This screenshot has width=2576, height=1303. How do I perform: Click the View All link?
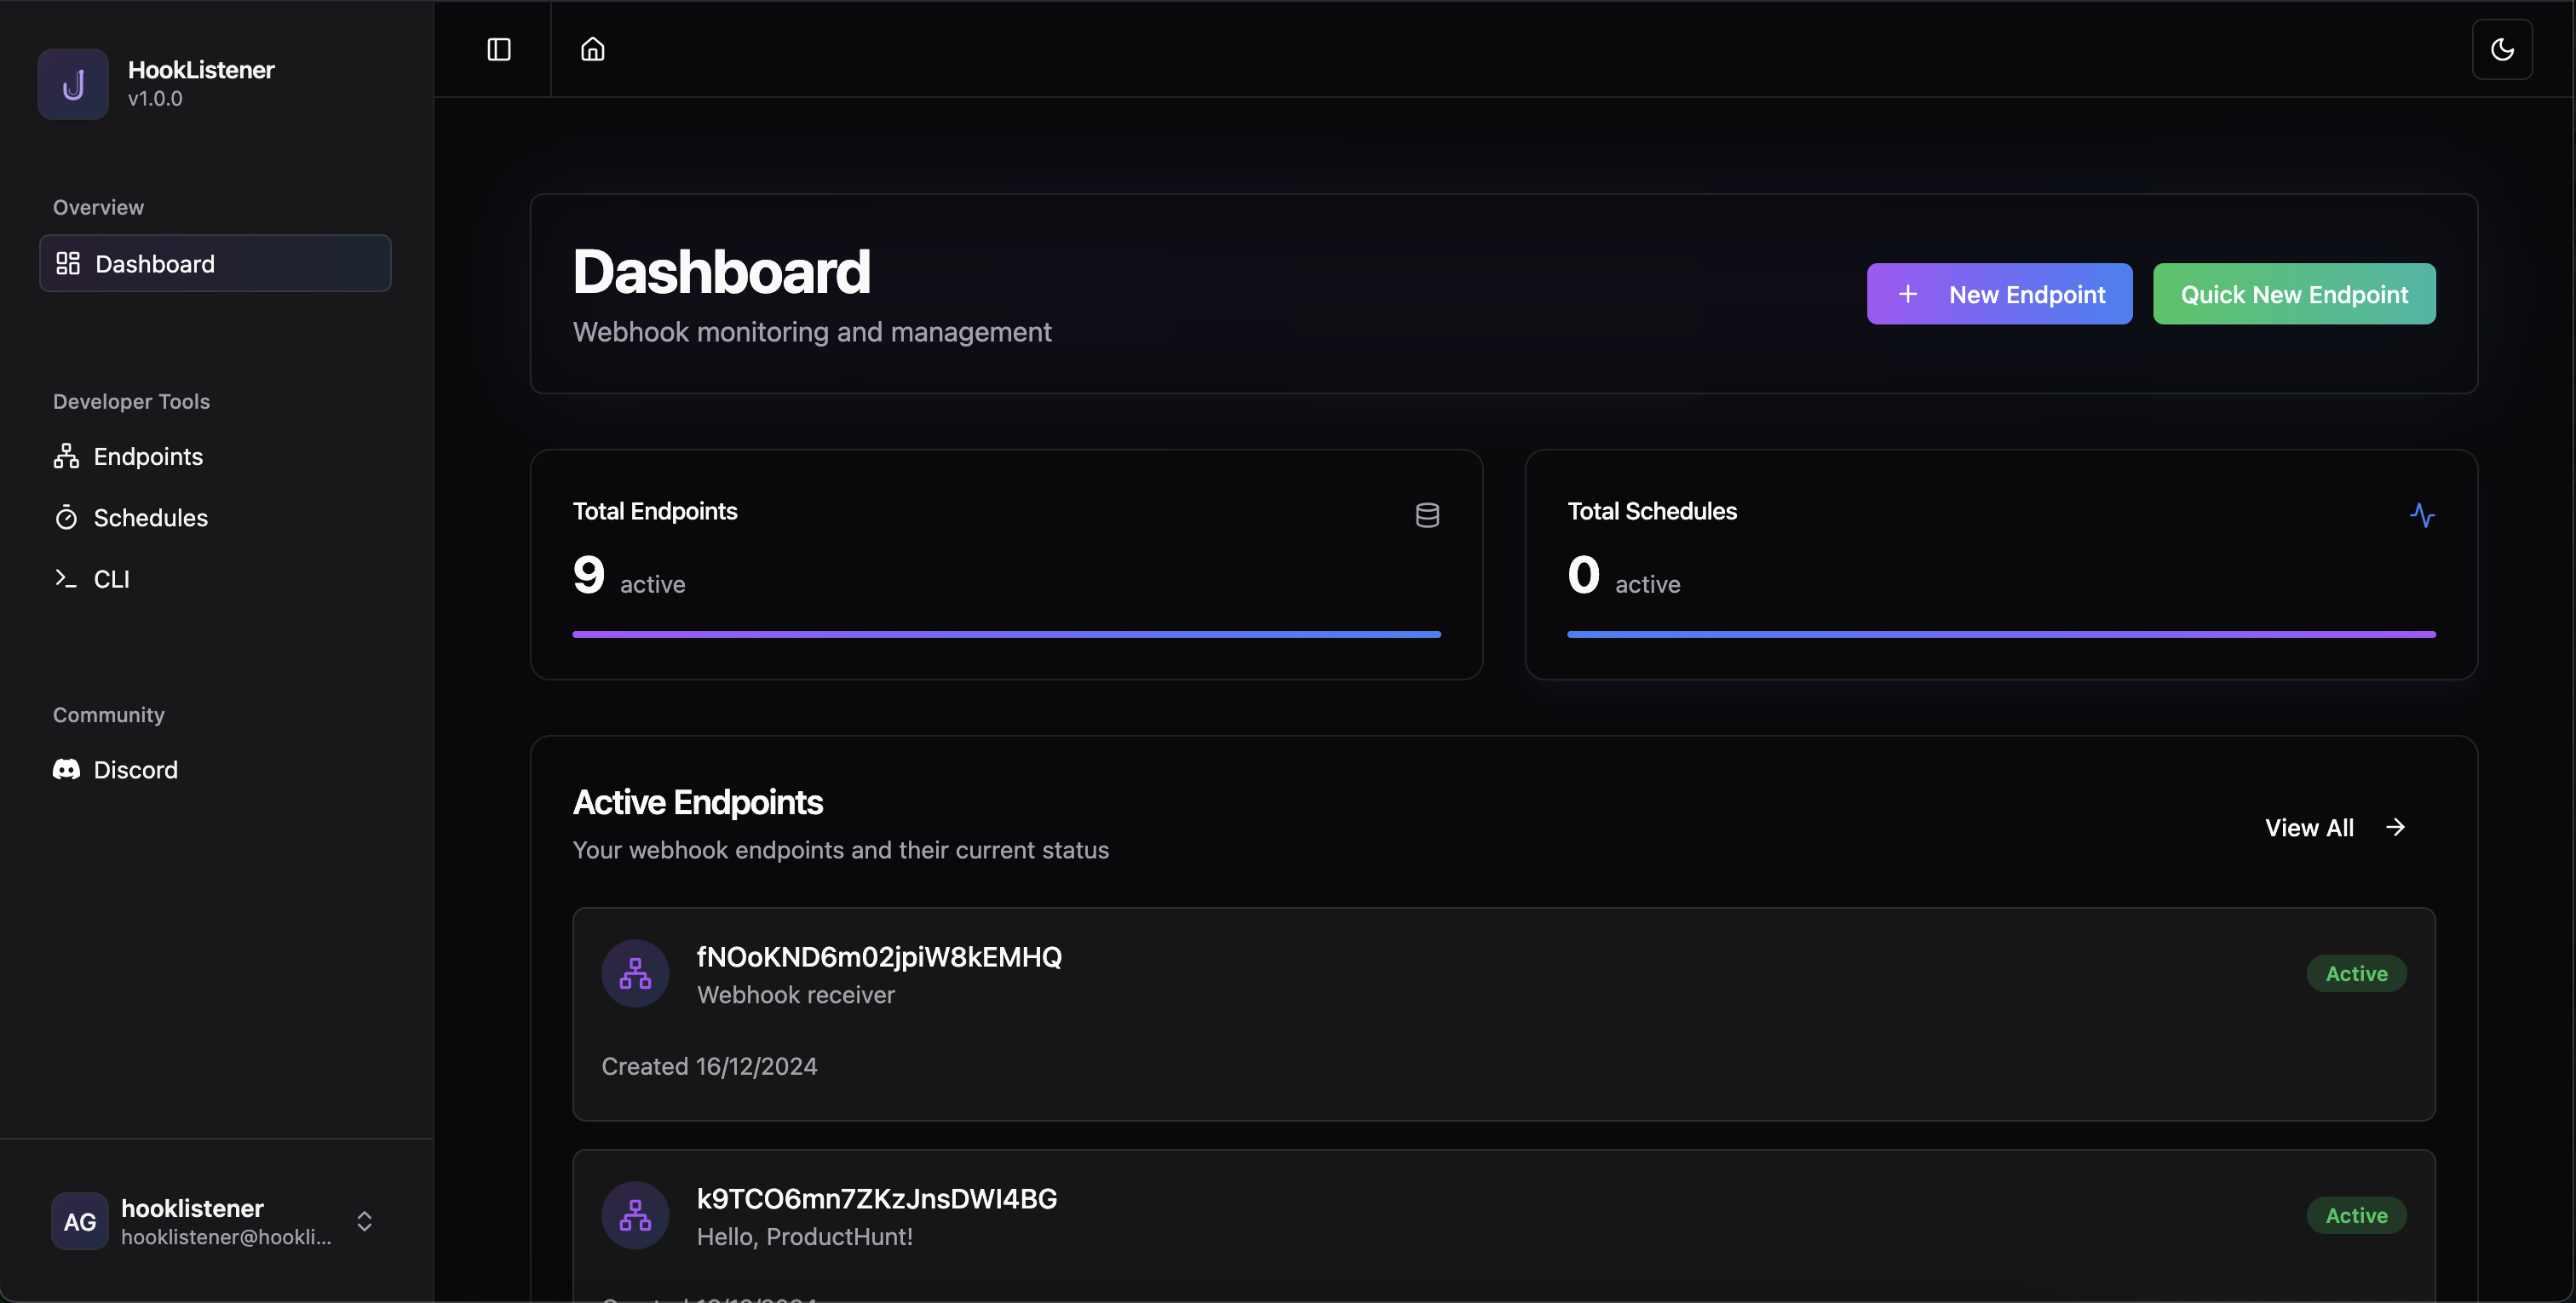coord(2309,828)
